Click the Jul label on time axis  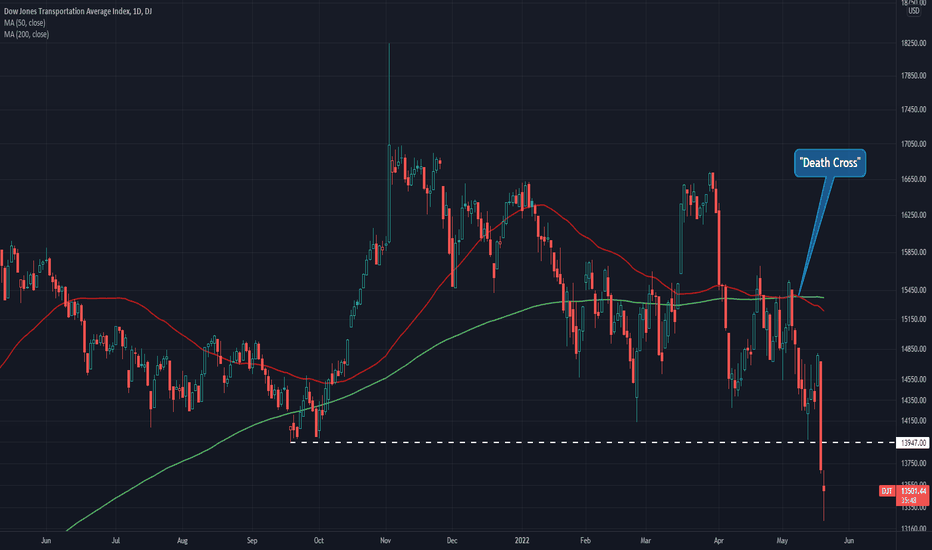pos(116,540)
